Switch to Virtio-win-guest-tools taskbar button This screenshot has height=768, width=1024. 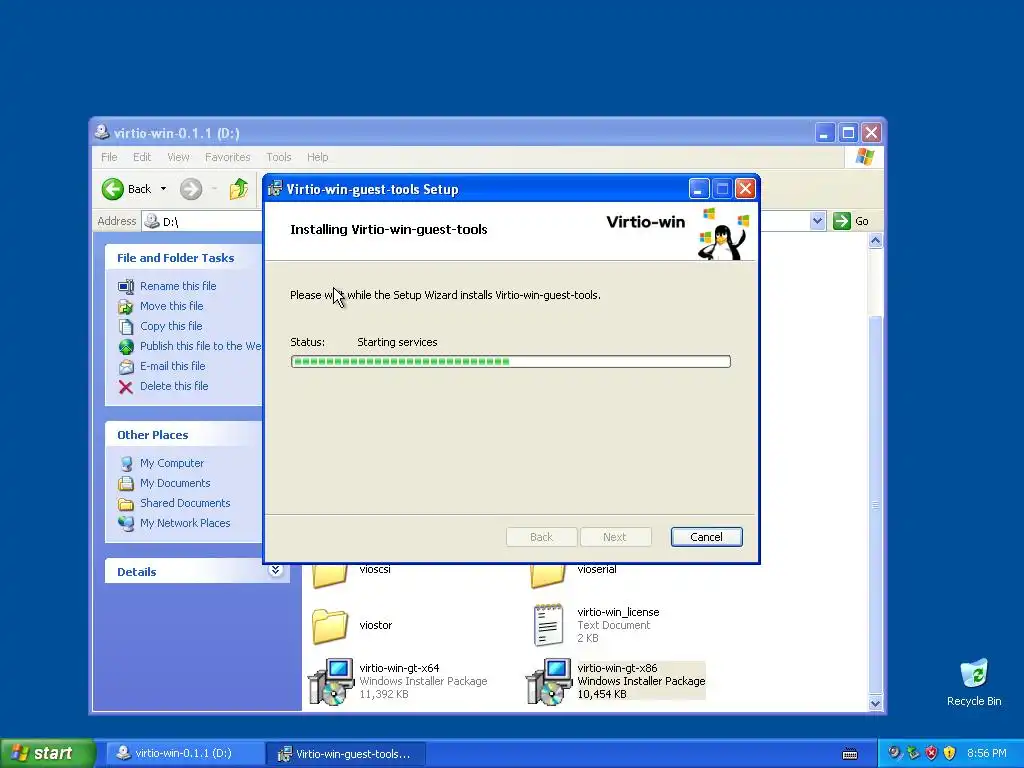[x=346, y=754]
